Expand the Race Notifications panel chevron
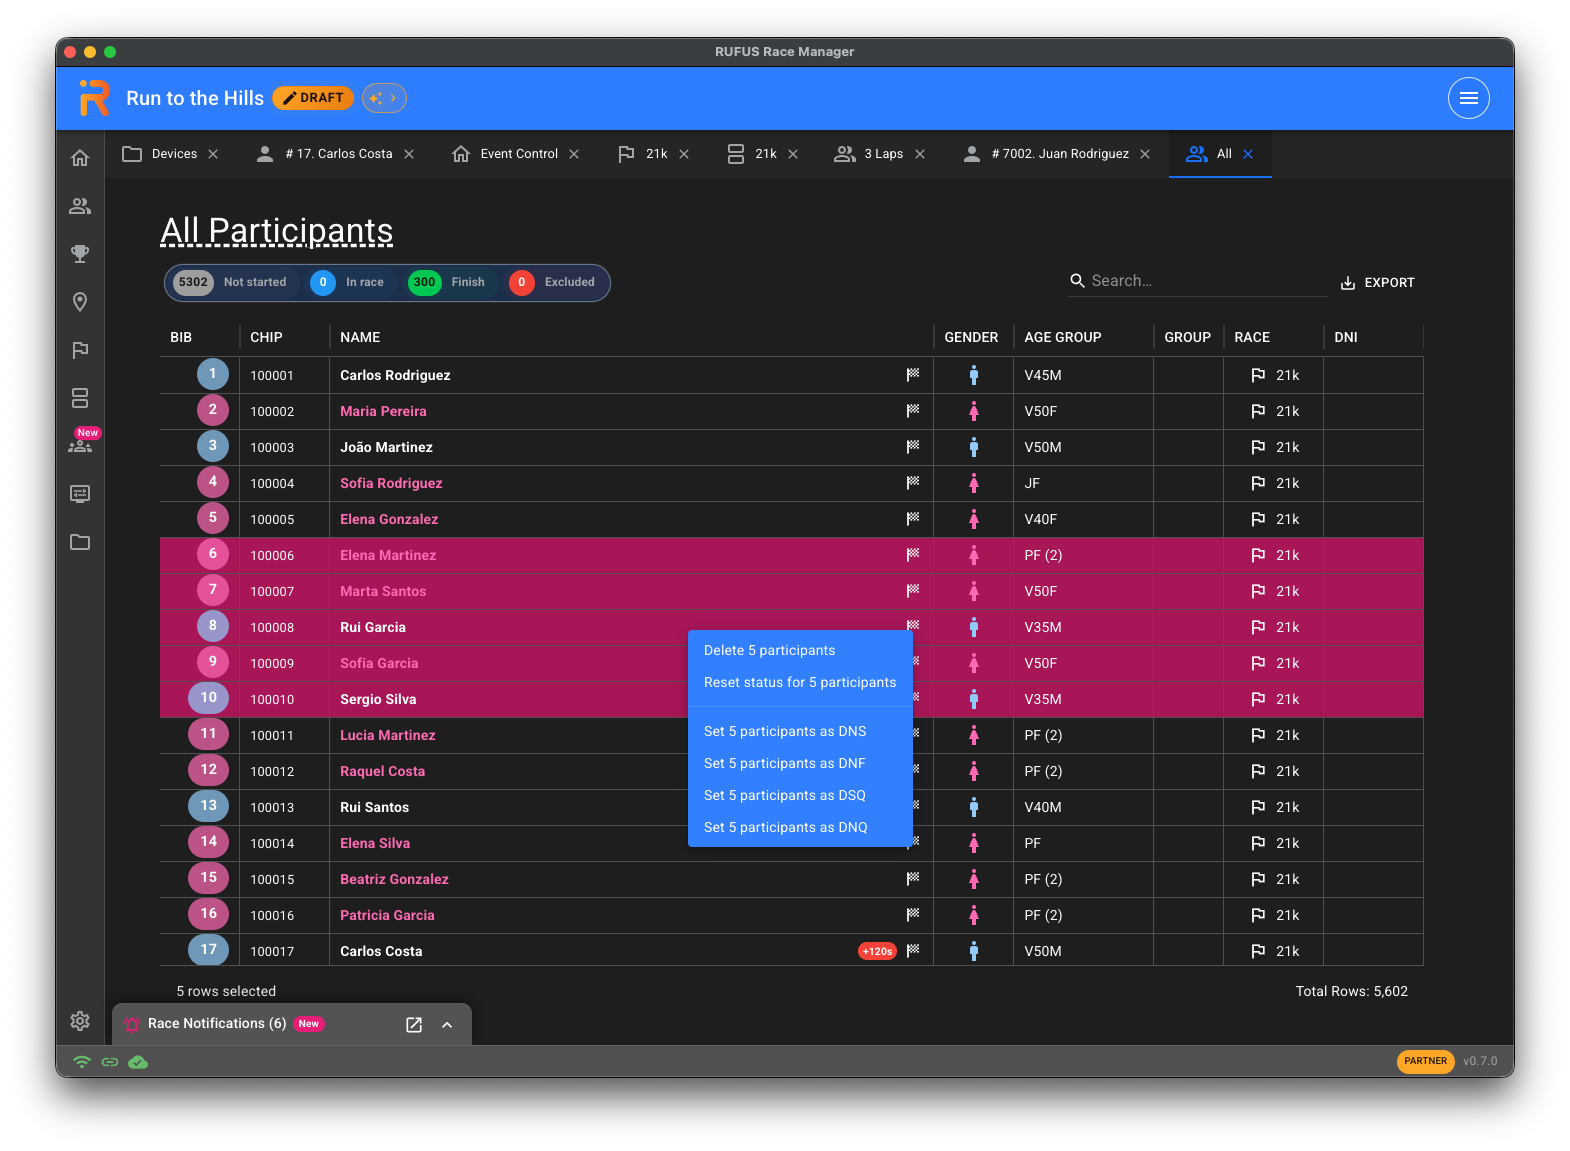Screen dimensions: 1570x1151 pos(447,1025)
